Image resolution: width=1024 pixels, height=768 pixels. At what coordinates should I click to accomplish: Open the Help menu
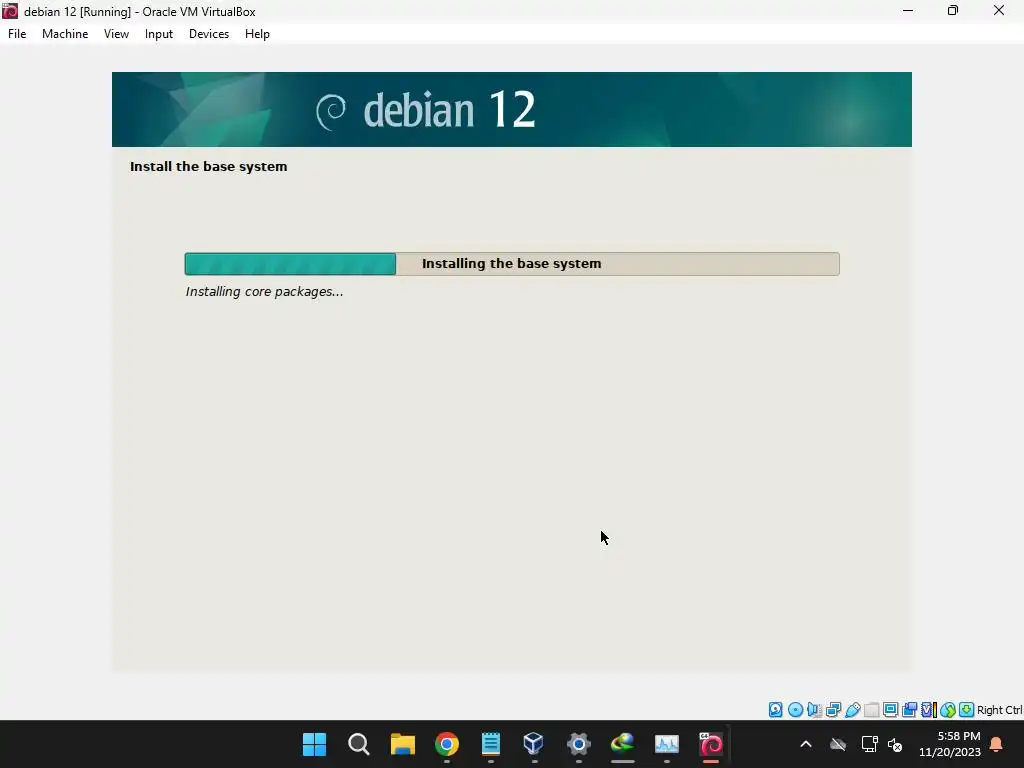pyautogui.click(x=257, y=34)
